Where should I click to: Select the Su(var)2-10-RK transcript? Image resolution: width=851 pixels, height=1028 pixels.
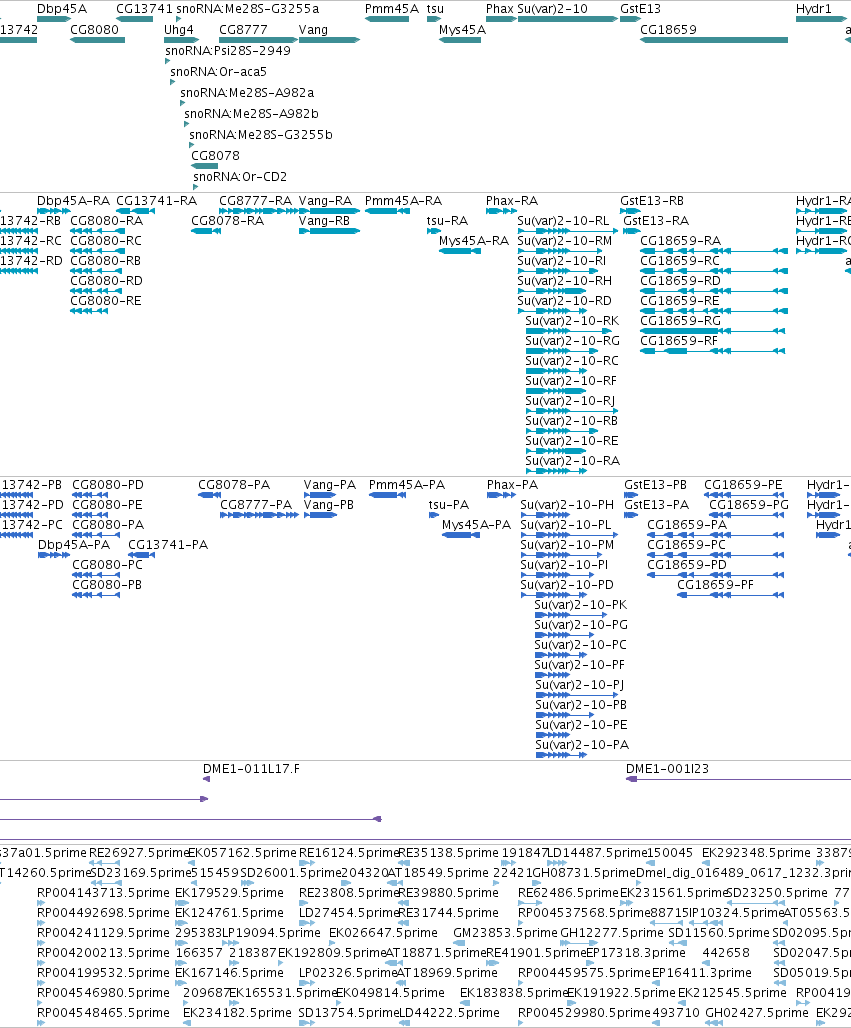572,321
